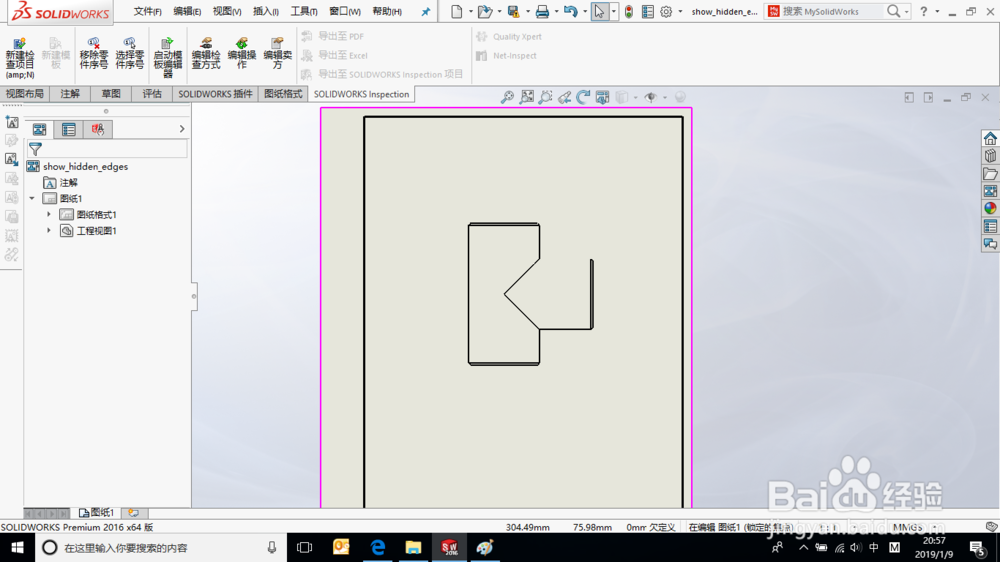Click the Rebuild traffic light icon
The image size is (1000, 562).
pyautogui.click(x=629, y=11)
